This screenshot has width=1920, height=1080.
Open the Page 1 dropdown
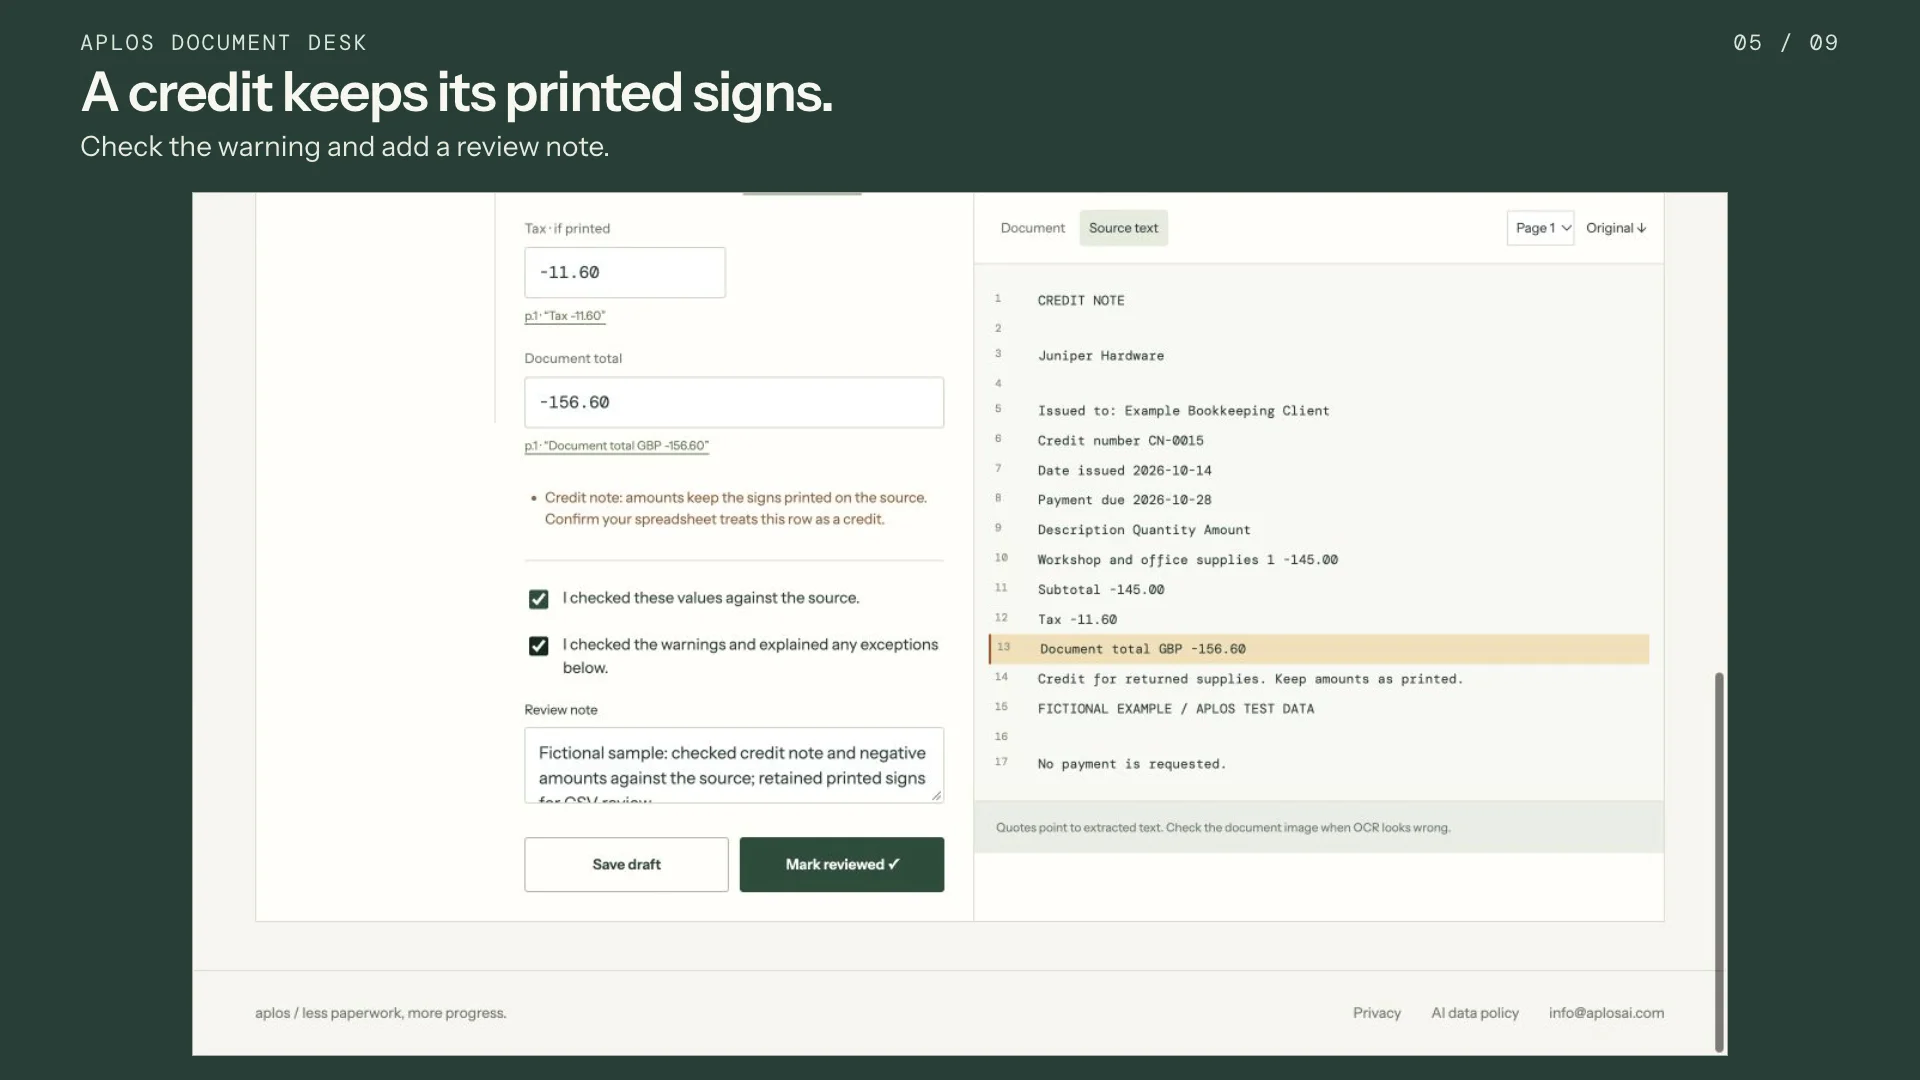pos(1540,228)
